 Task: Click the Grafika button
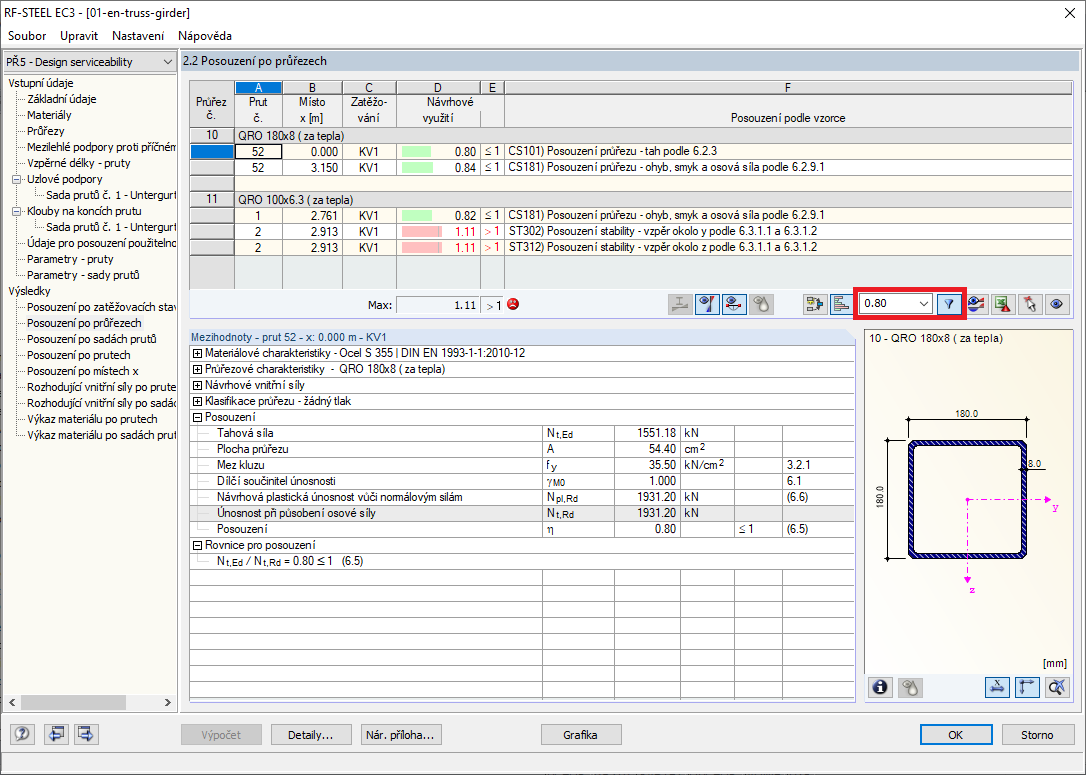[581, 735]
